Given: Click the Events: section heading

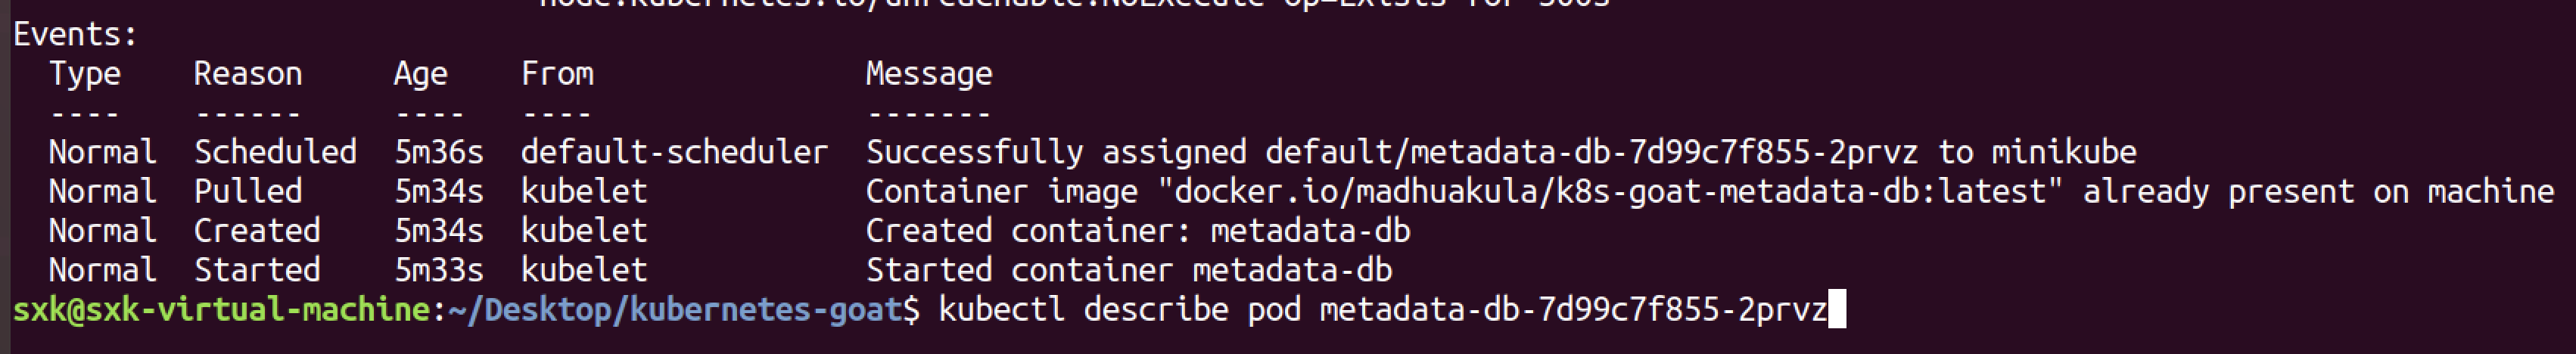Looking at the screenshot, I should tap(75, 35).
